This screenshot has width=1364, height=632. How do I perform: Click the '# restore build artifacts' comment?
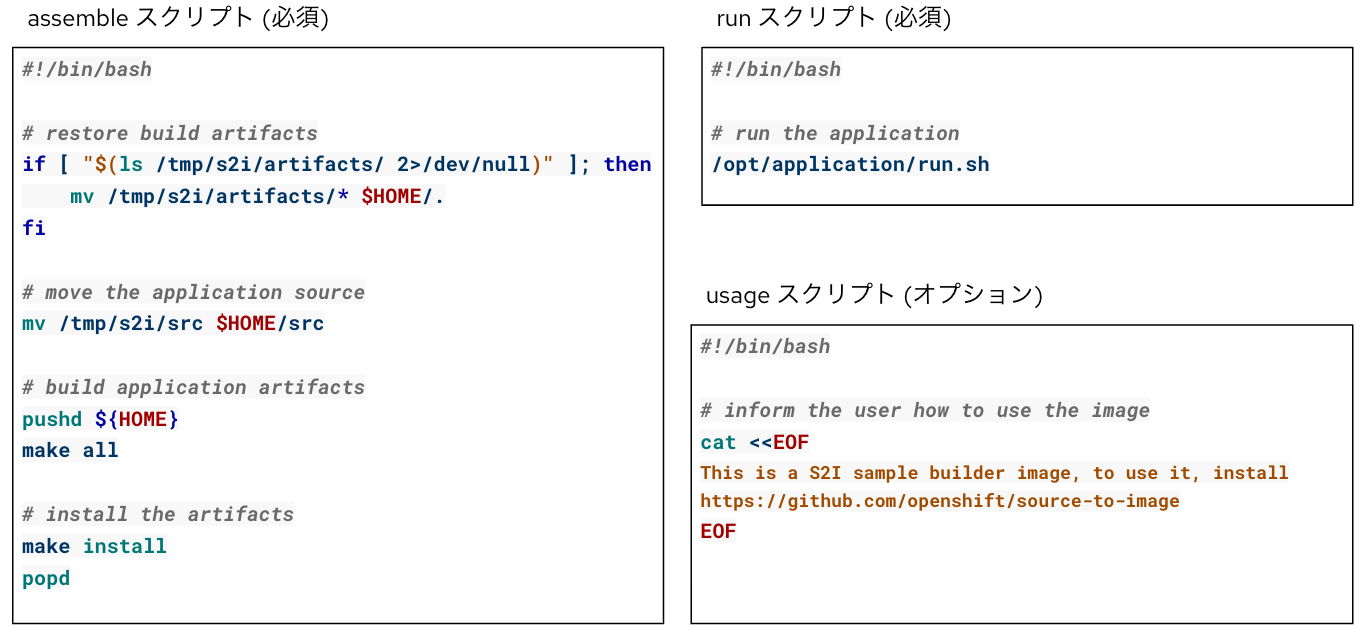coord(170,133)
